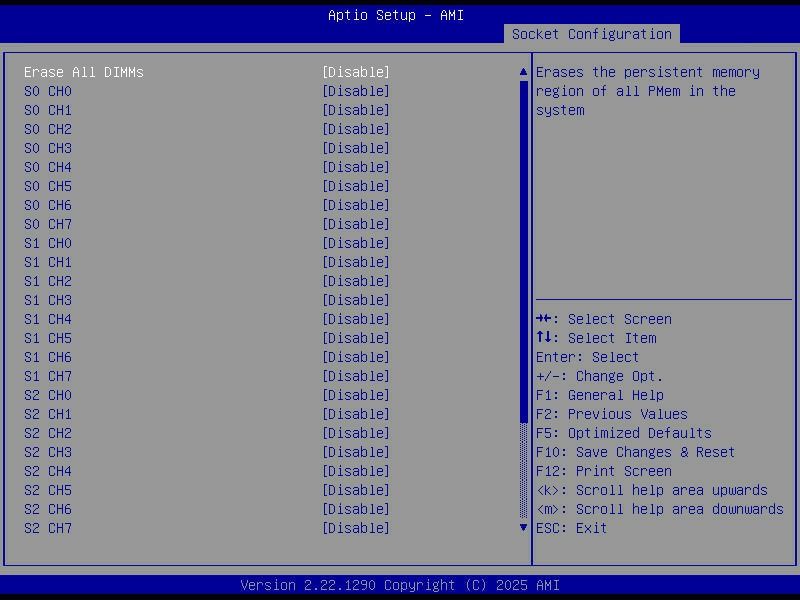Image resolution: width=800 pixels, height=600 pixels.
Task: Click the F10: Save Changes & Reset hint
Action: [x=635, y=452]
